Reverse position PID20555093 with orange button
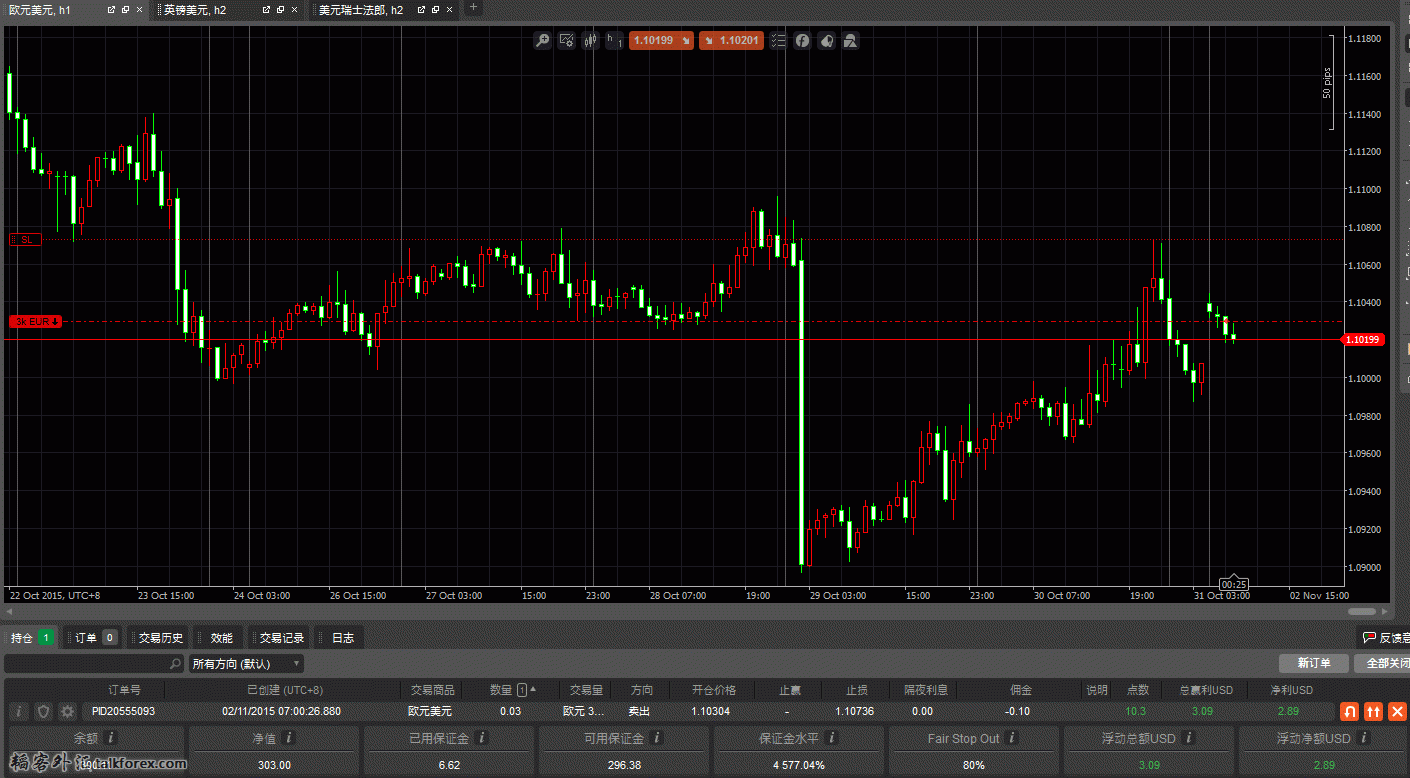This screenshot has height=778, width=1410. 1350,711
